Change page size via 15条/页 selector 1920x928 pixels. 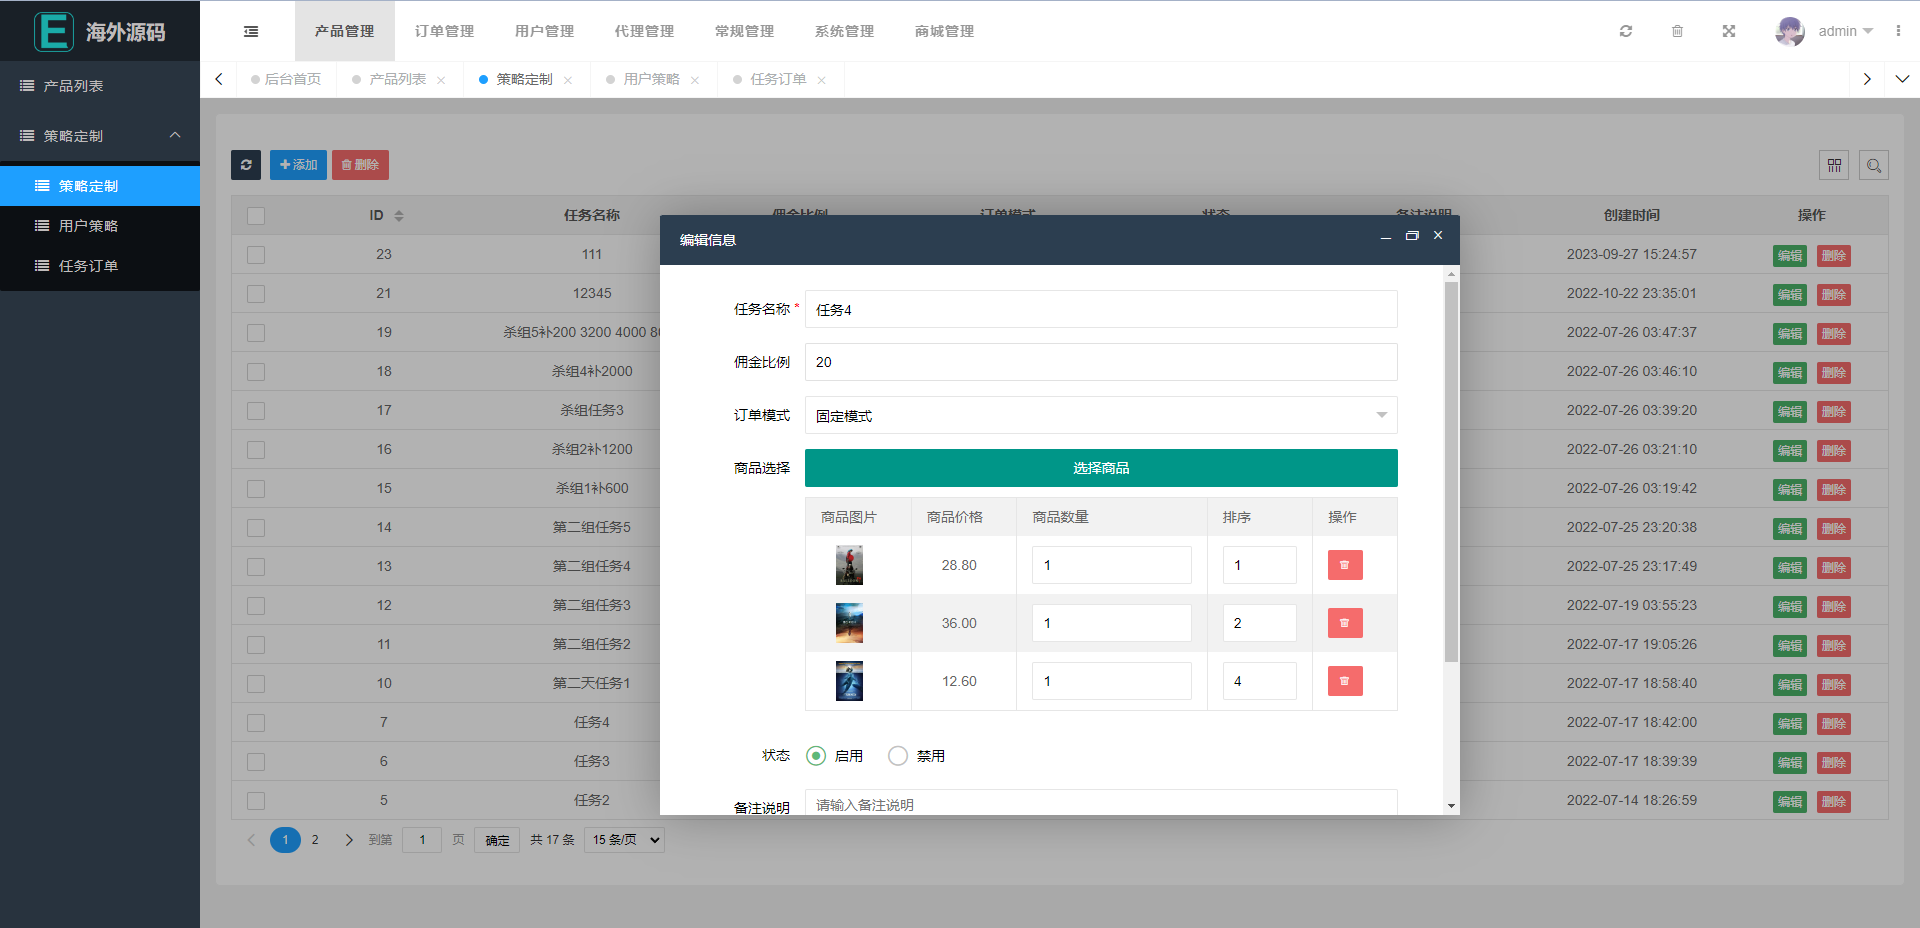click(623, 840)
